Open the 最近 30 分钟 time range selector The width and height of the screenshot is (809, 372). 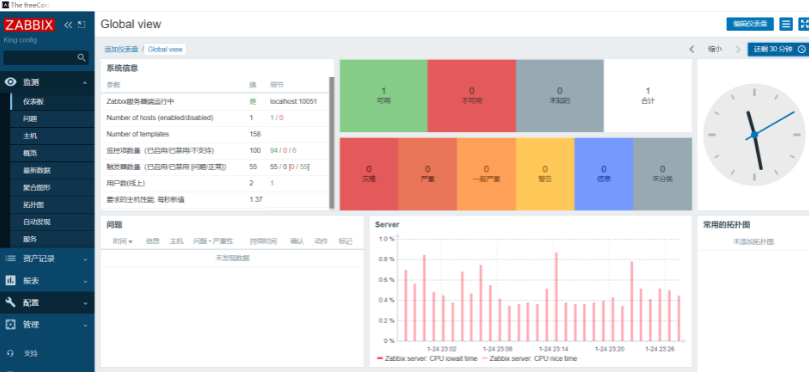pyautogui.click(x=778, y=49)
